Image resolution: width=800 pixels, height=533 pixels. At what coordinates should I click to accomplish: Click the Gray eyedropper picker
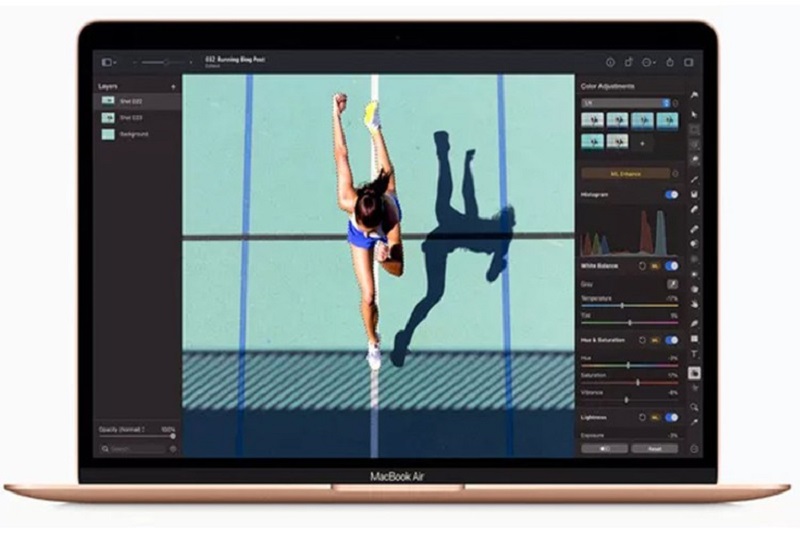[x=672, y=284]
